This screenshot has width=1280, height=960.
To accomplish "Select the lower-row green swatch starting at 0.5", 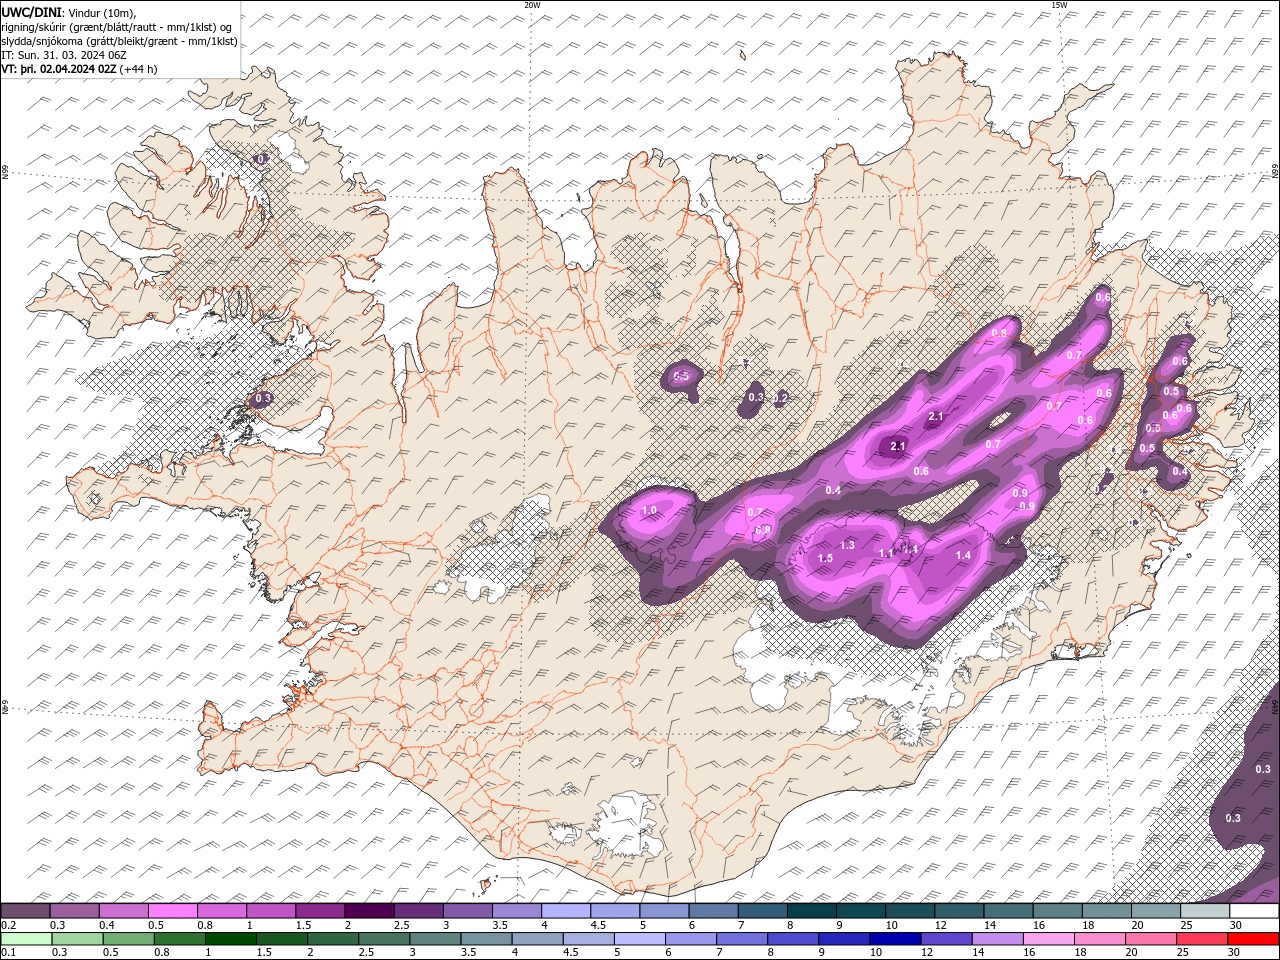I will (128, 939).
